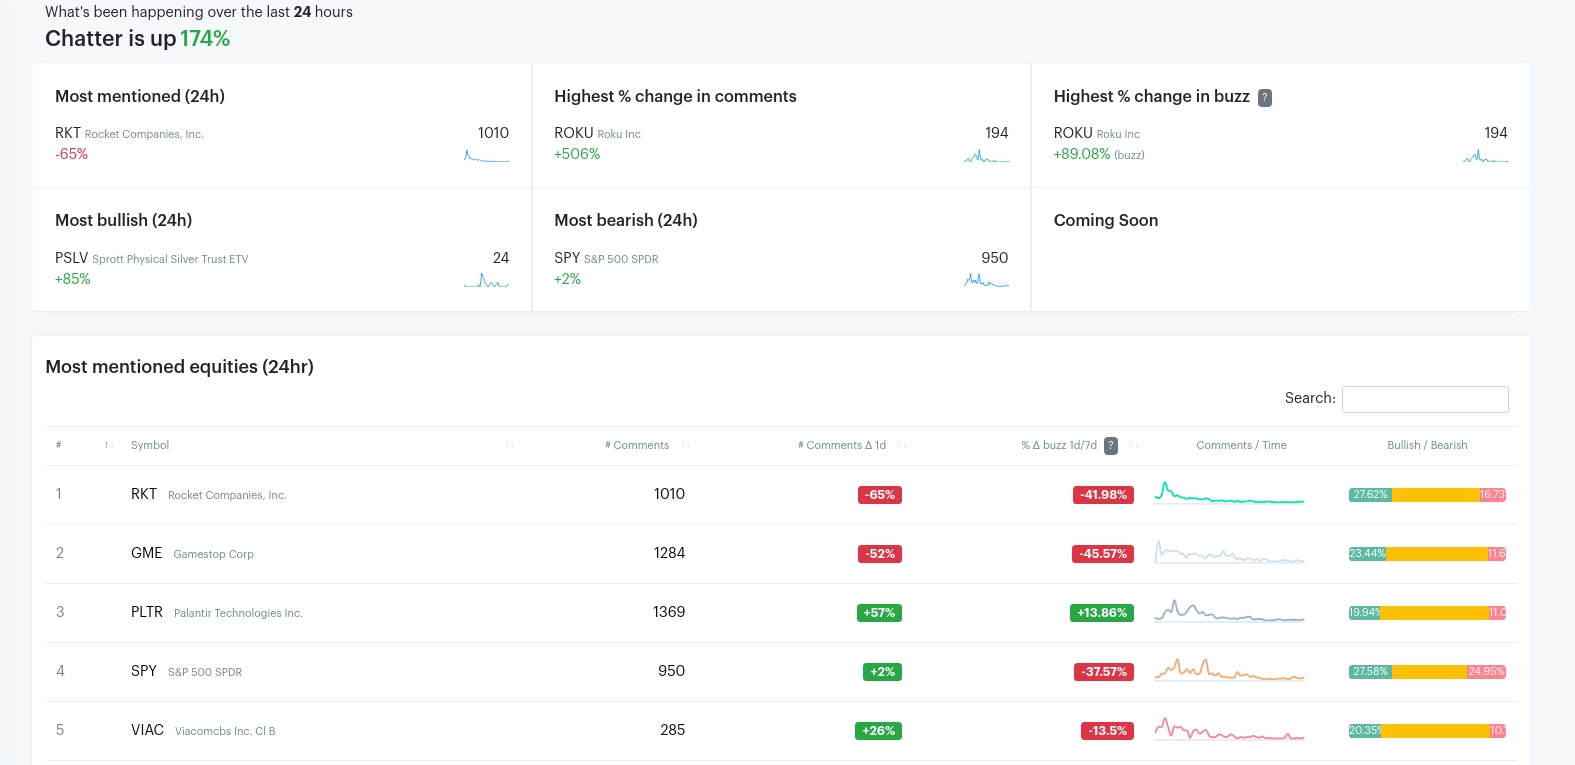The image size is (1575, 765).
Task: Click VIAC +26% change badge
Action: [x=878, y=731]
